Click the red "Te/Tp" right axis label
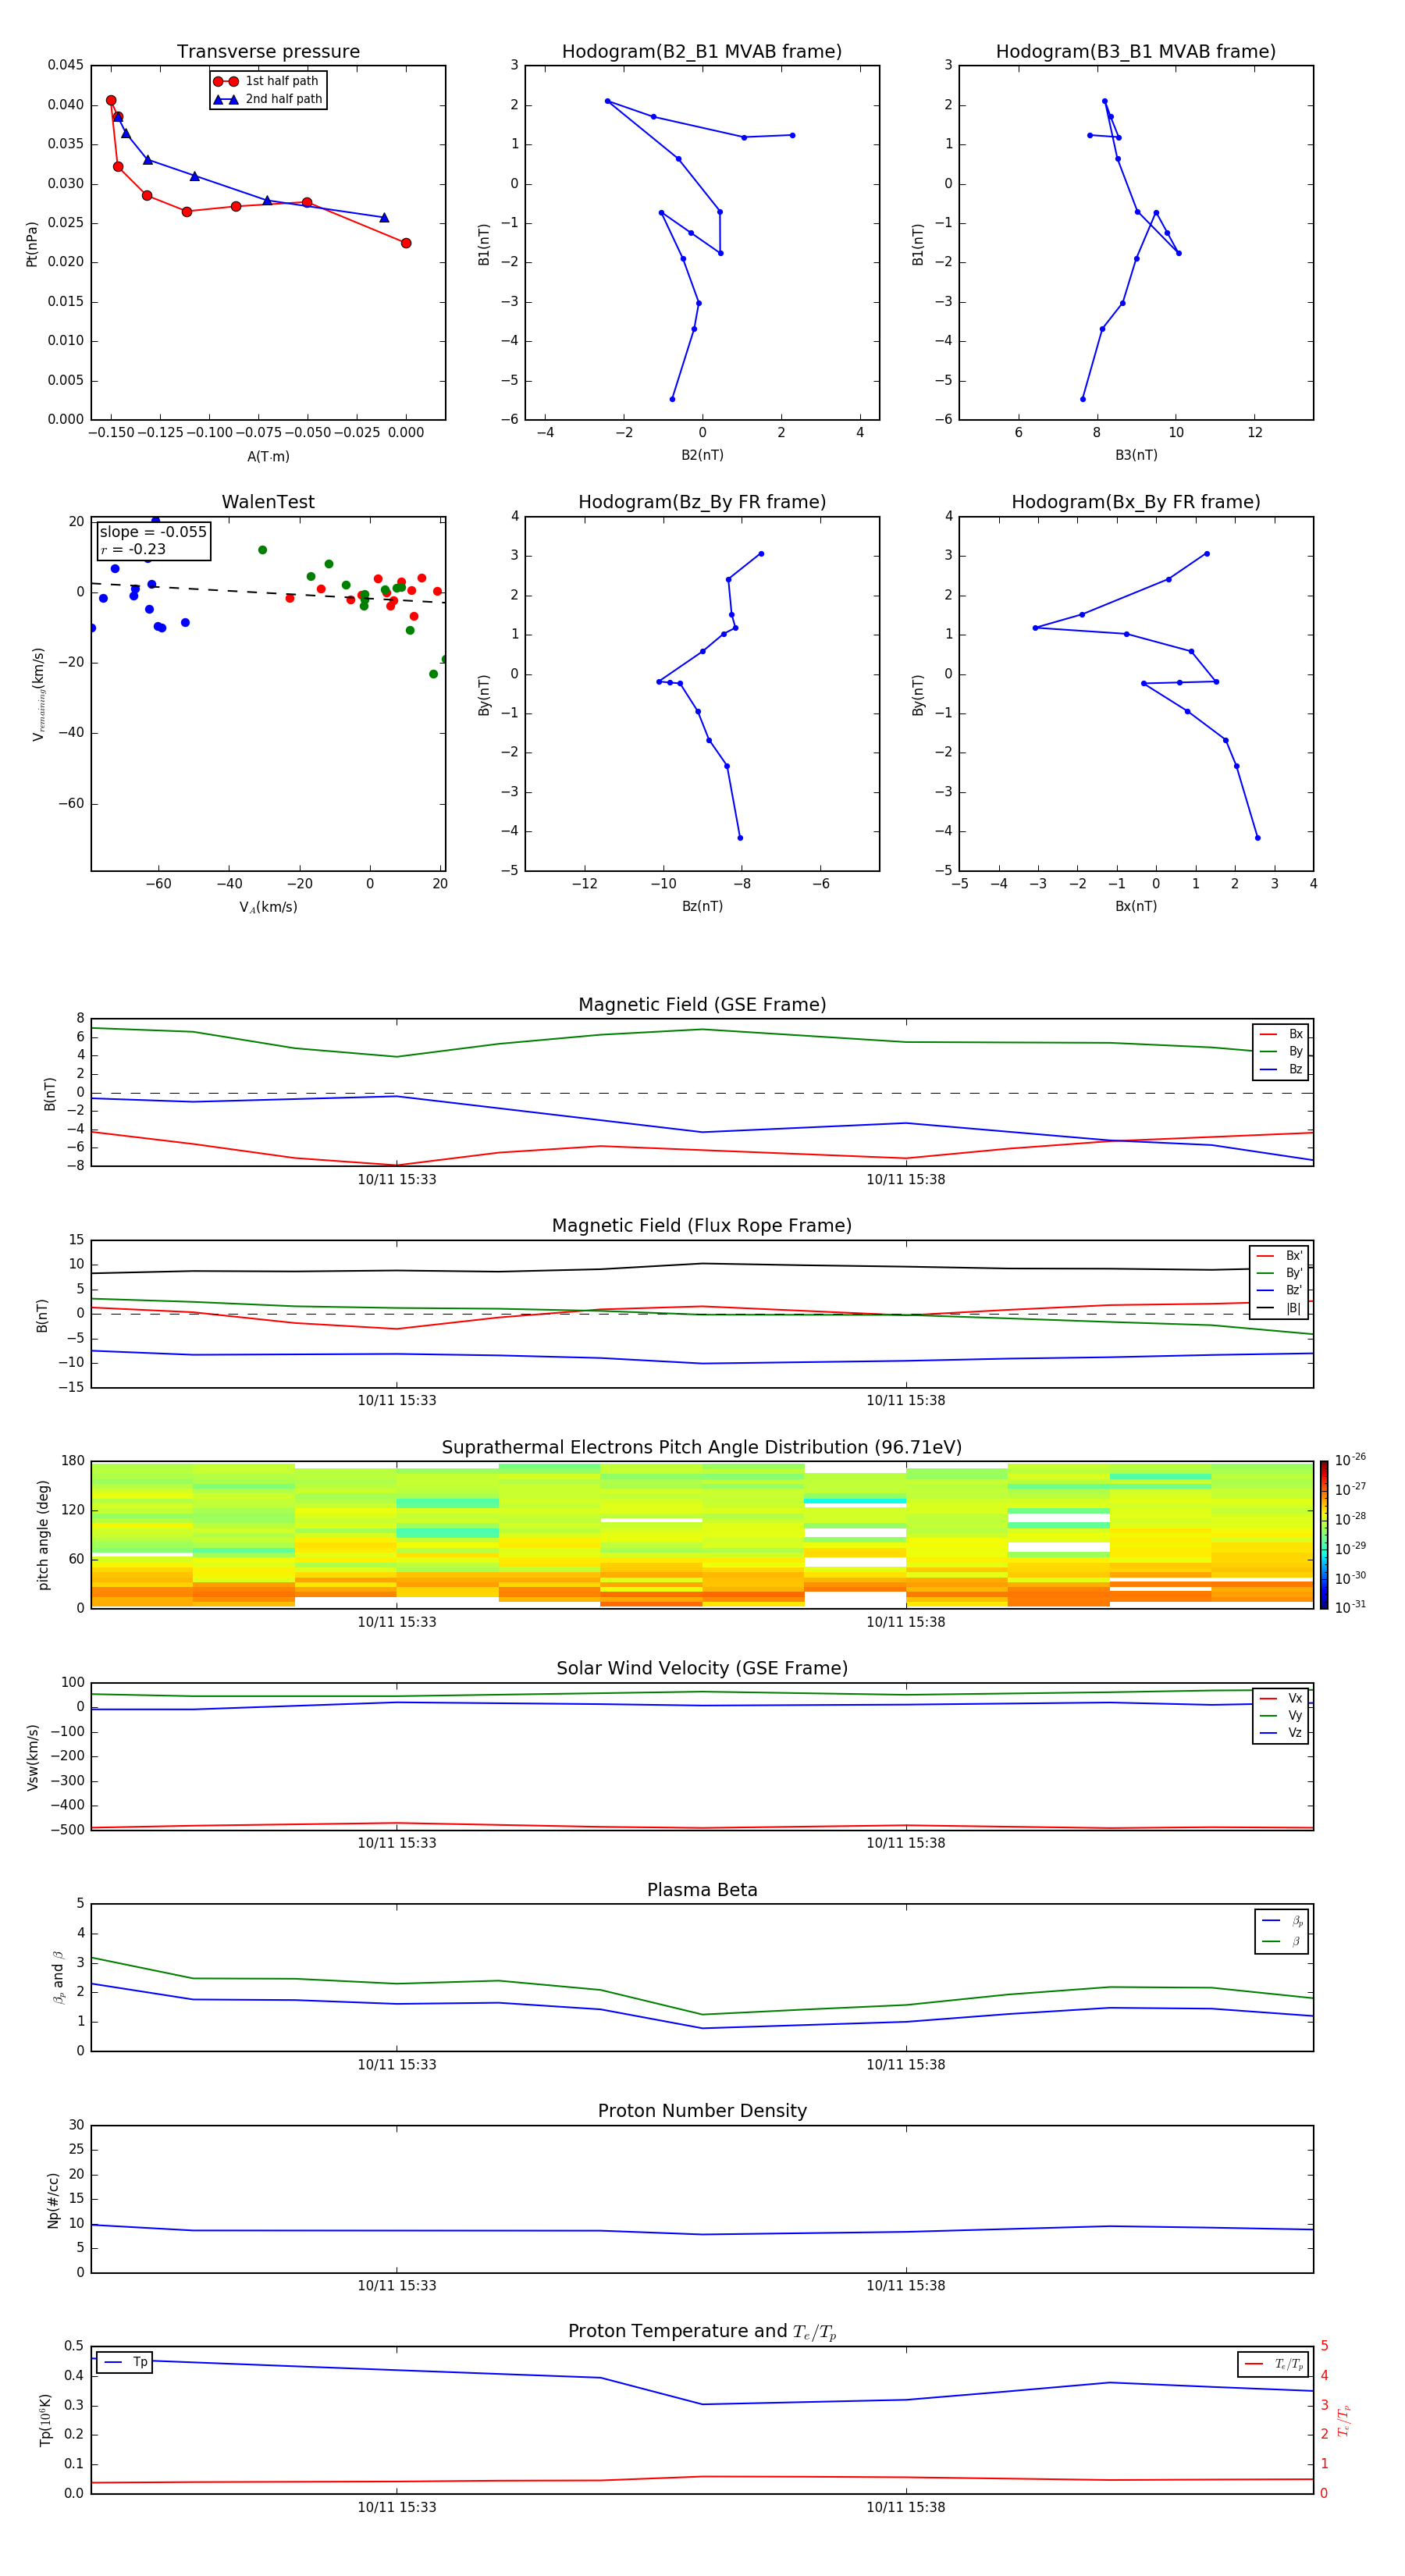1405x2576 pixels. tap(1343, 2420)
